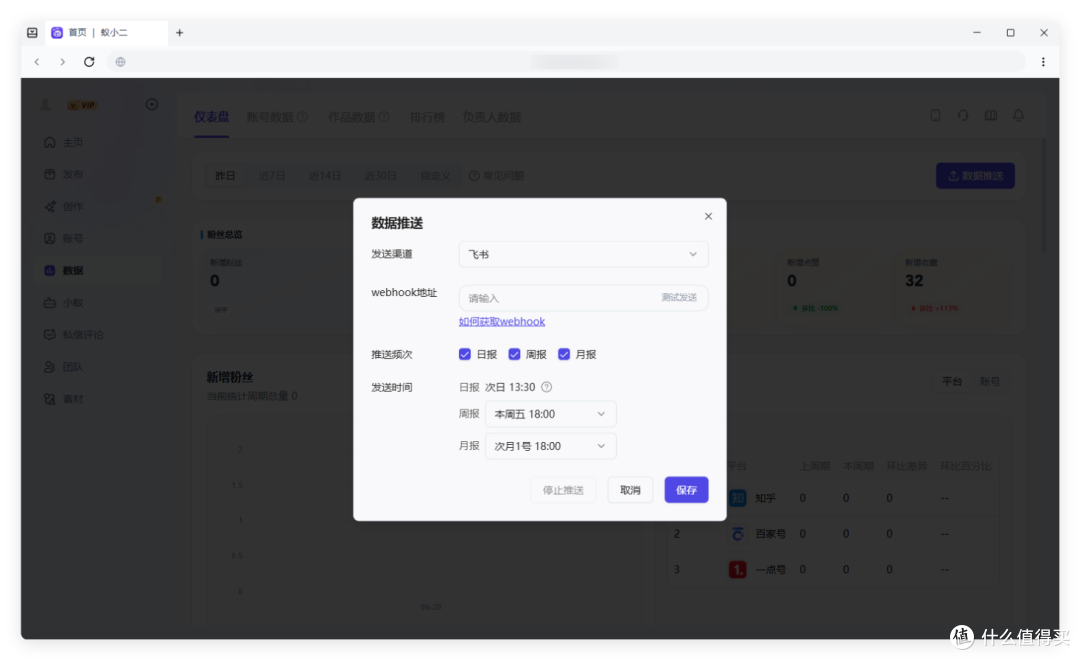Switch to the 仪表盘 tab

pyautogui.click(x=211, y=117)
